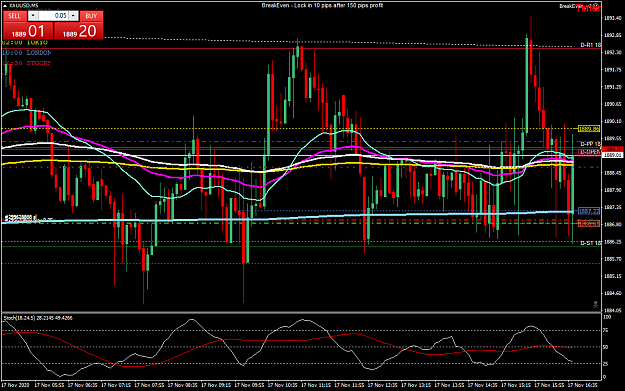This screenshot has width=625, height=391.
Task: Collapse the one-click trading panel triangle beside XAUUSD,M5
Action: 5,6
